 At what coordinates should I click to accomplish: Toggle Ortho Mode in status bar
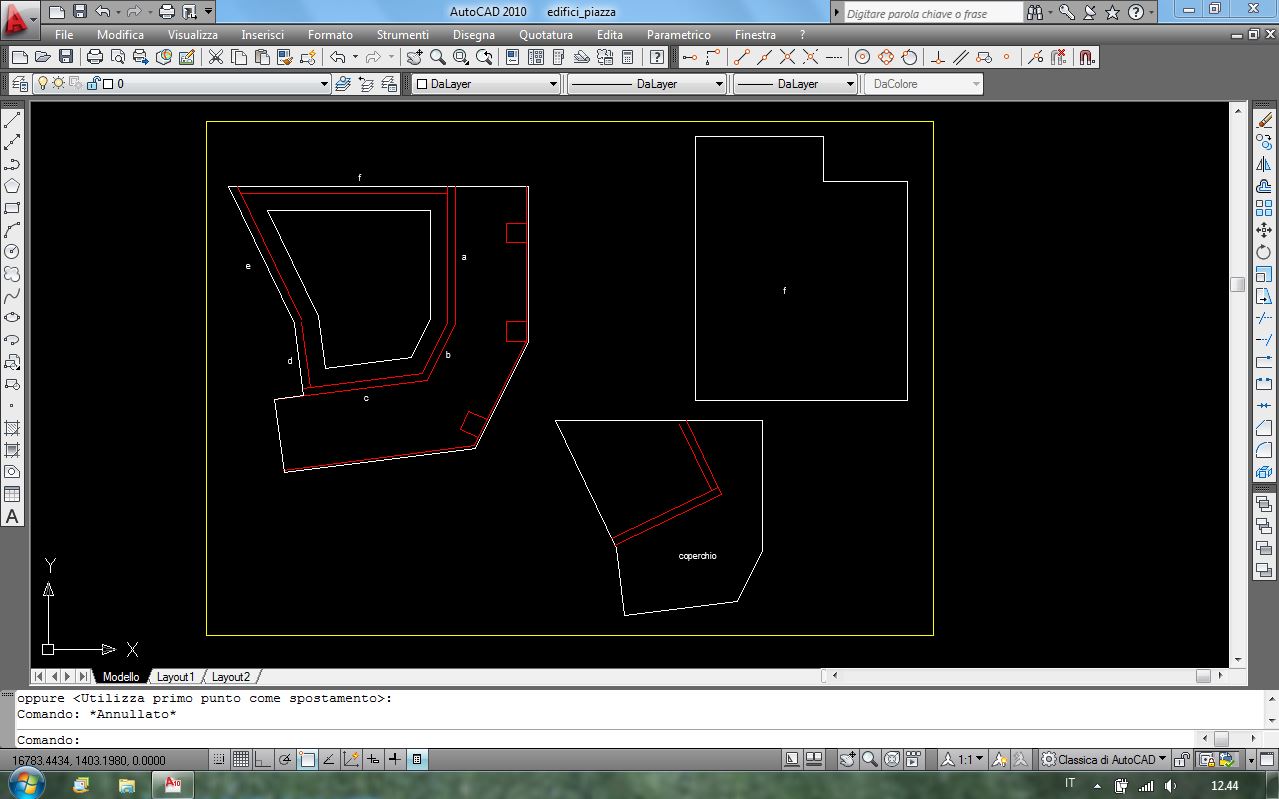pos(263,759)
